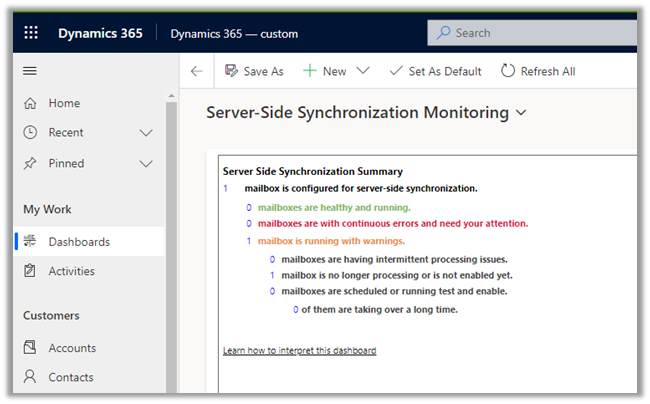Click the Pinned pushpin icon
Viewport: 650px width, 404px height.
point(30,163)
